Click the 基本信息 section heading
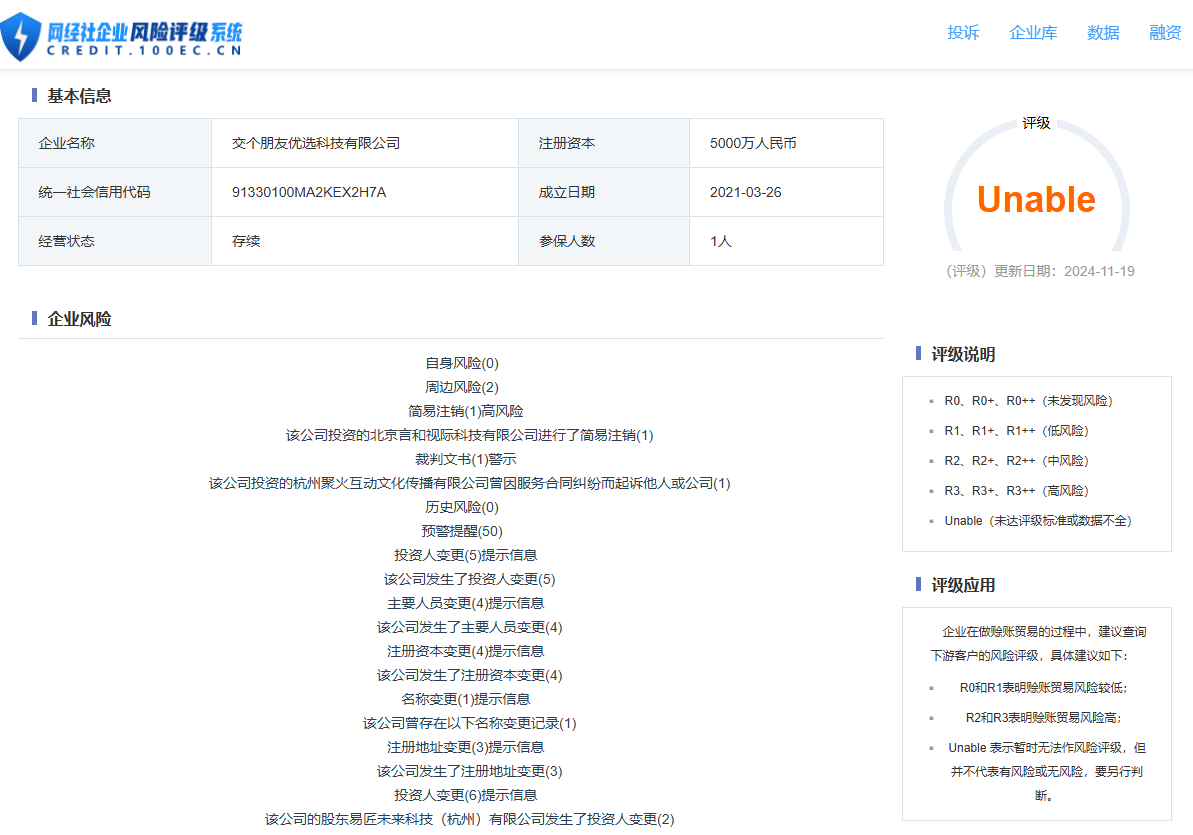This screenshot has height=835, width=1193. tap(79, 96)
